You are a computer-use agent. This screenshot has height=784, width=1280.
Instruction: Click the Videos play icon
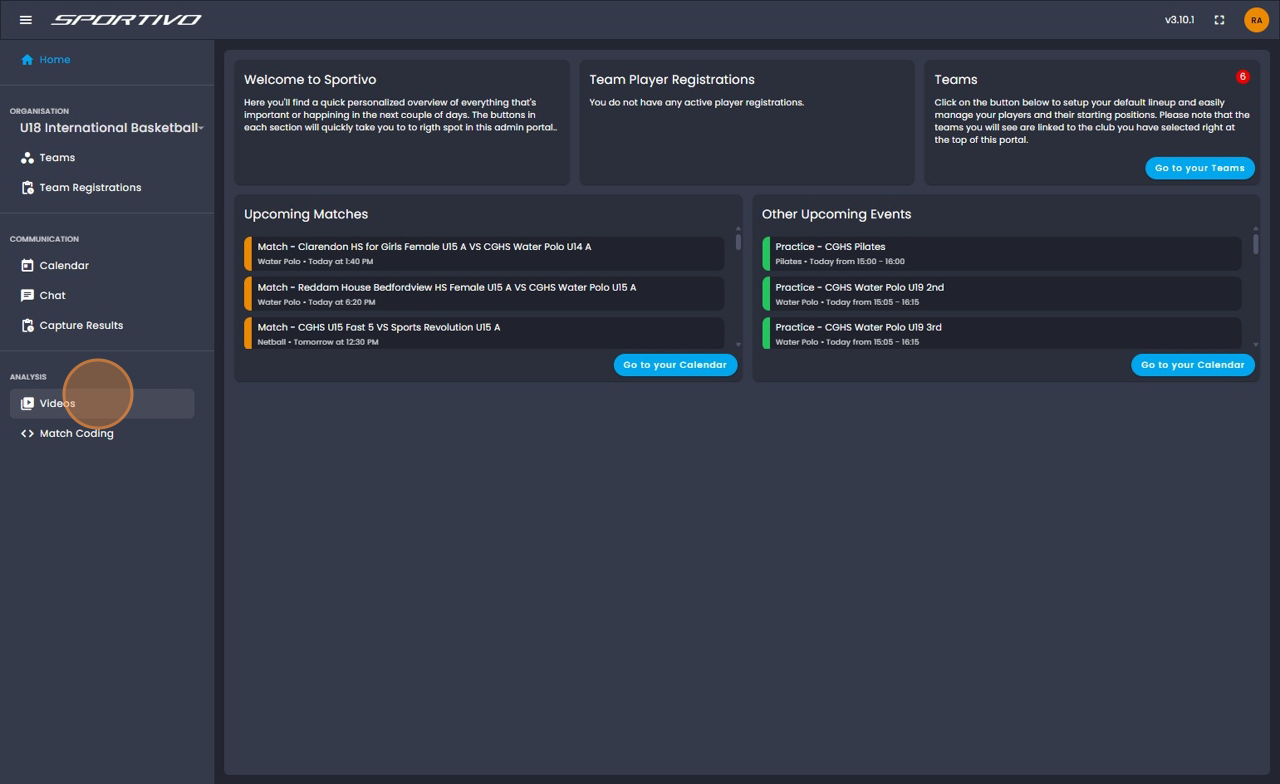(27, 404)
